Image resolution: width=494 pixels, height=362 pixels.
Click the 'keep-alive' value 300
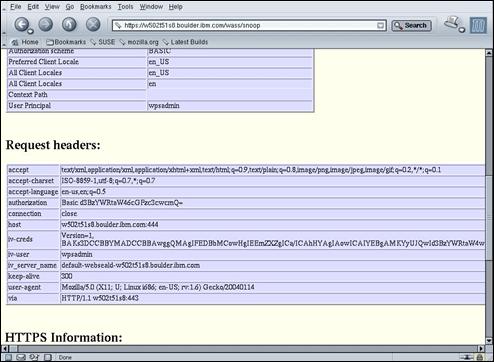67,276
